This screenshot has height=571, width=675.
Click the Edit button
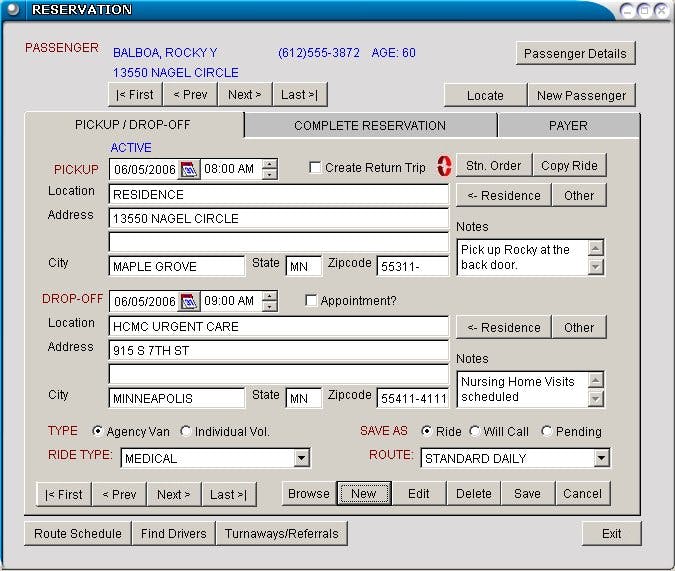point(419,493)
